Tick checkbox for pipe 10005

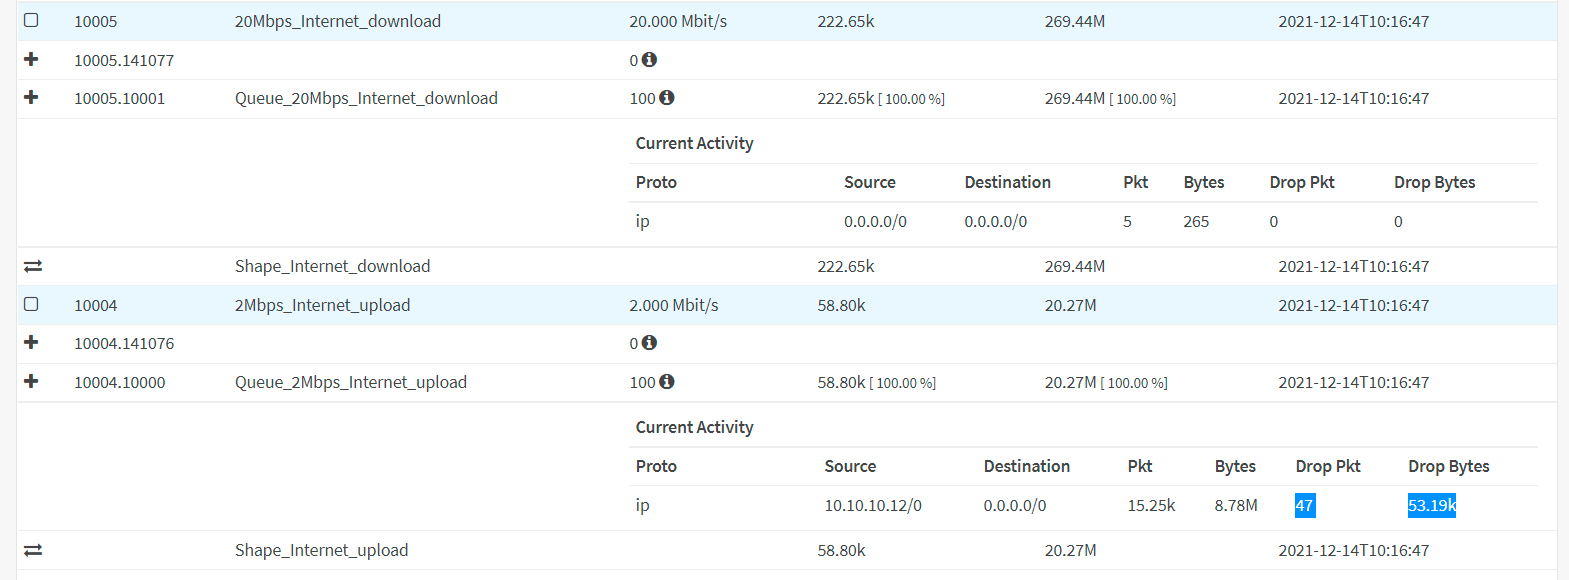[31, 20]
